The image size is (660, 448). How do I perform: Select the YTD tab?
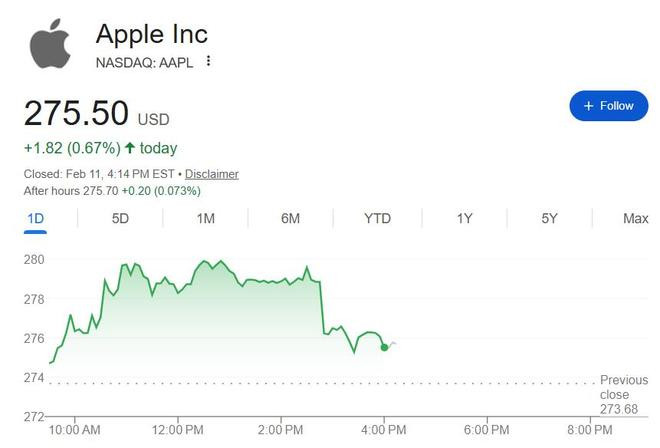coord(377,218)
